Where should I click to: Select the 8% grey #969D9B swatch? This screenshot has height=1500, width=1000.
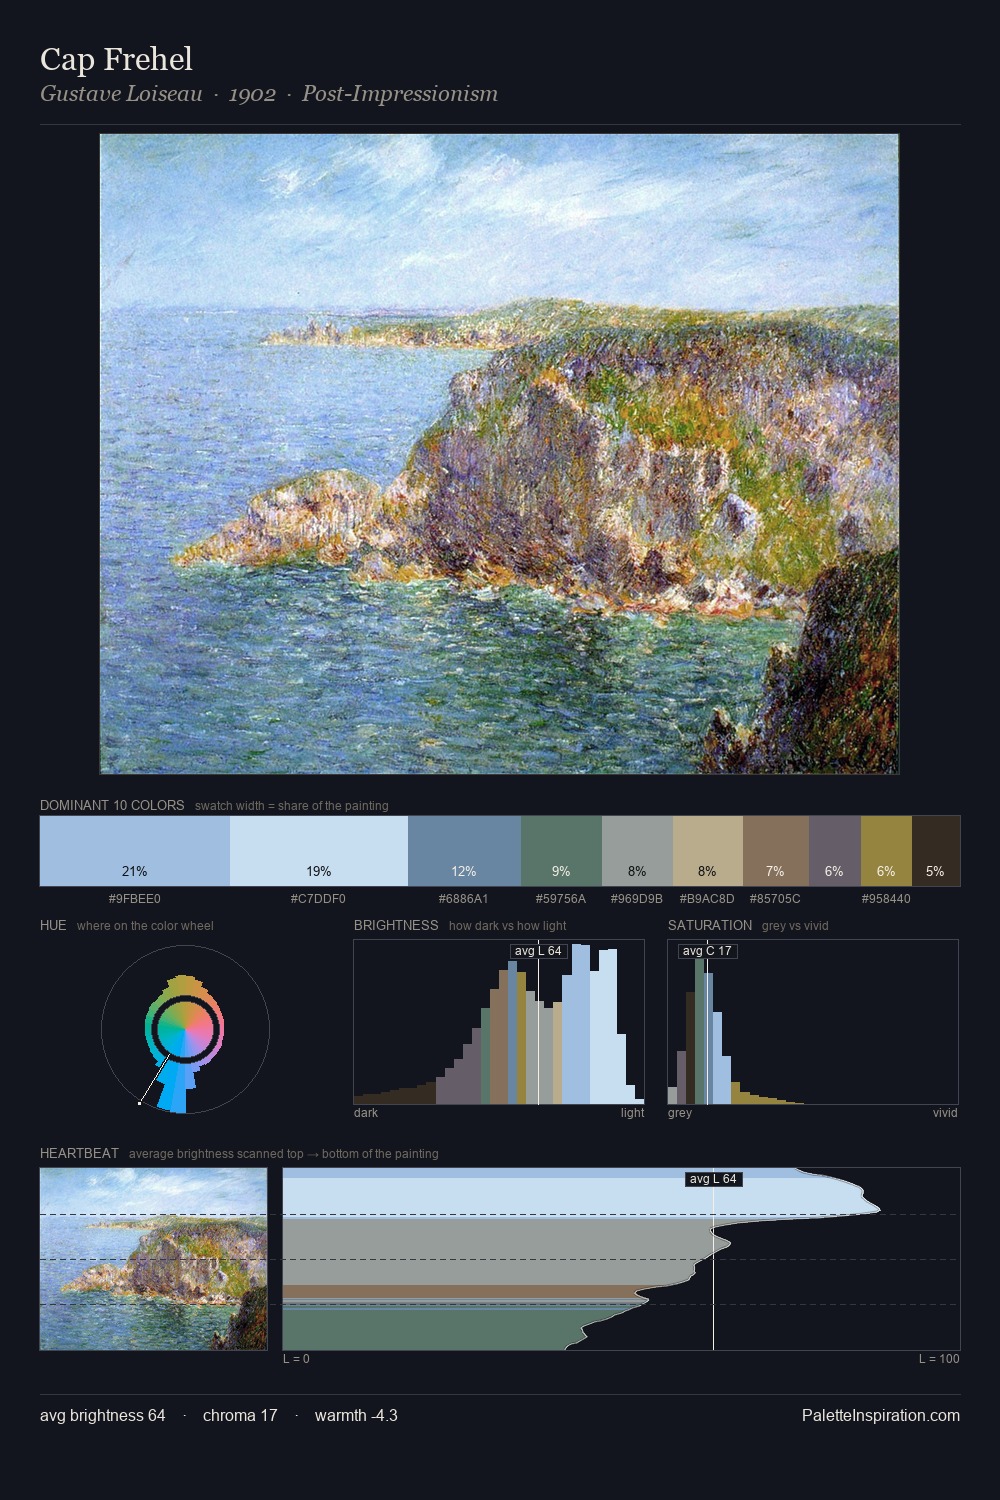[637, 851]
